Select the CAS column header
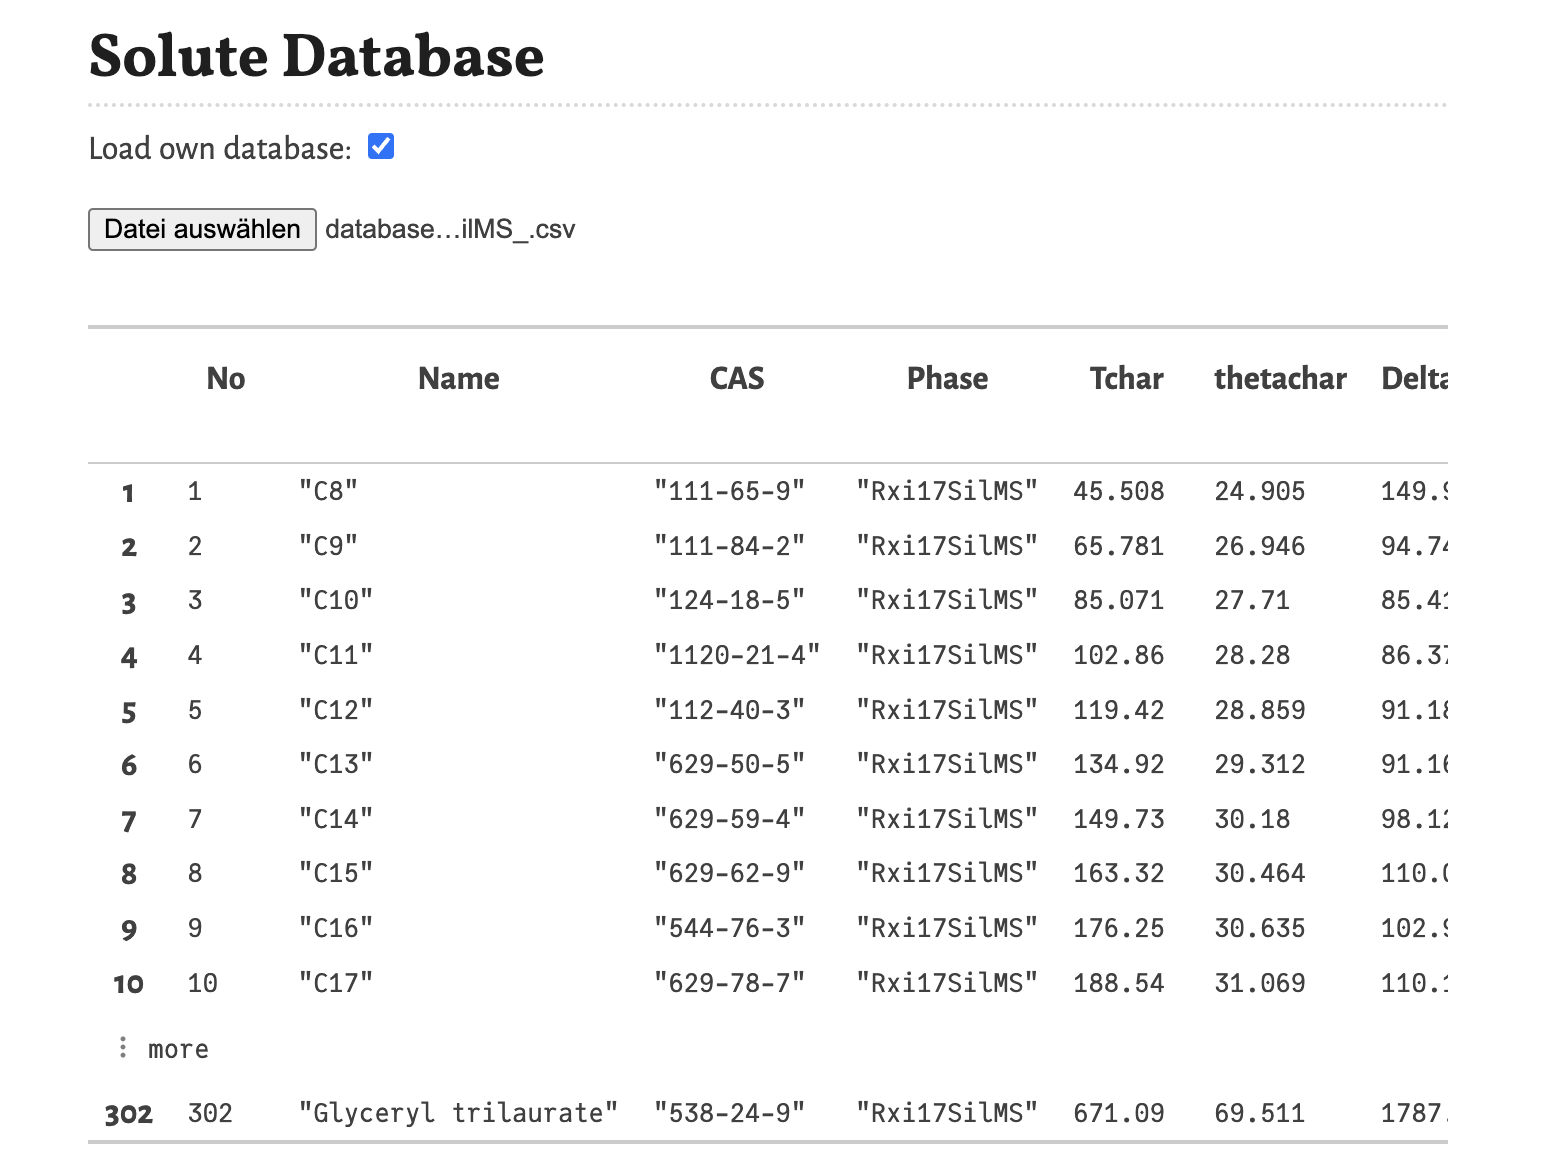Screen dimensions: 1568x1166 [736, 378]
